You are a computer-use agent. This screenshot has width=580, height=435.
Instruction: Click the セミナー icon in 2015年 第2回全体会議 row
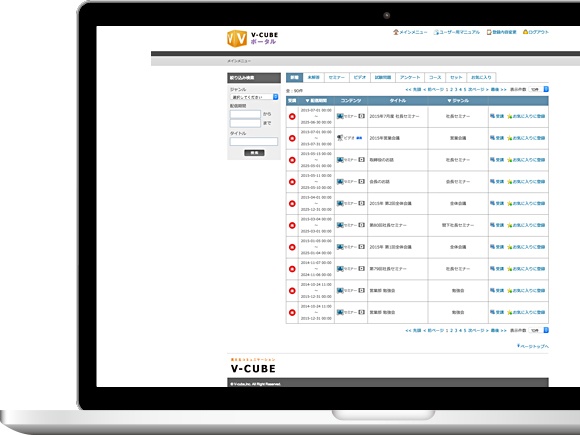[x=340, y=203]
